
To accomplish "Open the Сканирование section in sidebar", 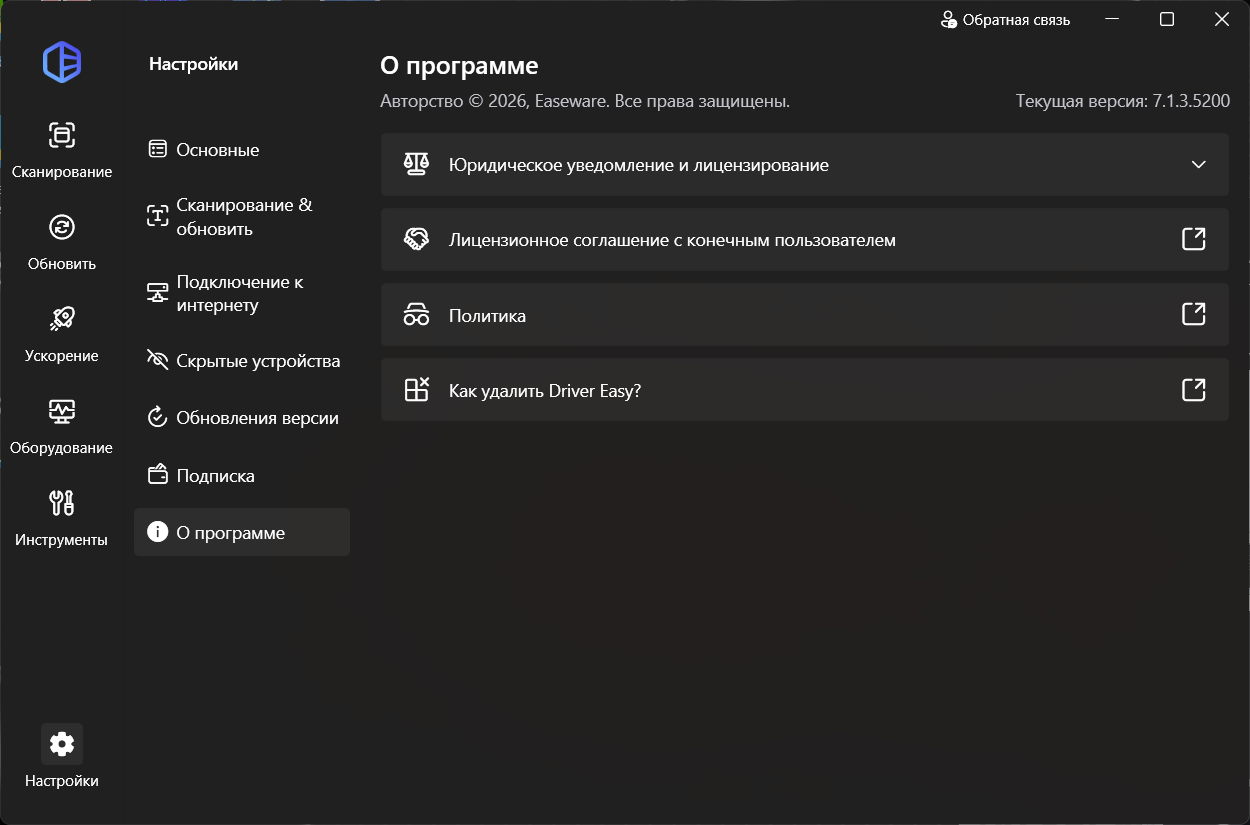I will pos(62,150).
